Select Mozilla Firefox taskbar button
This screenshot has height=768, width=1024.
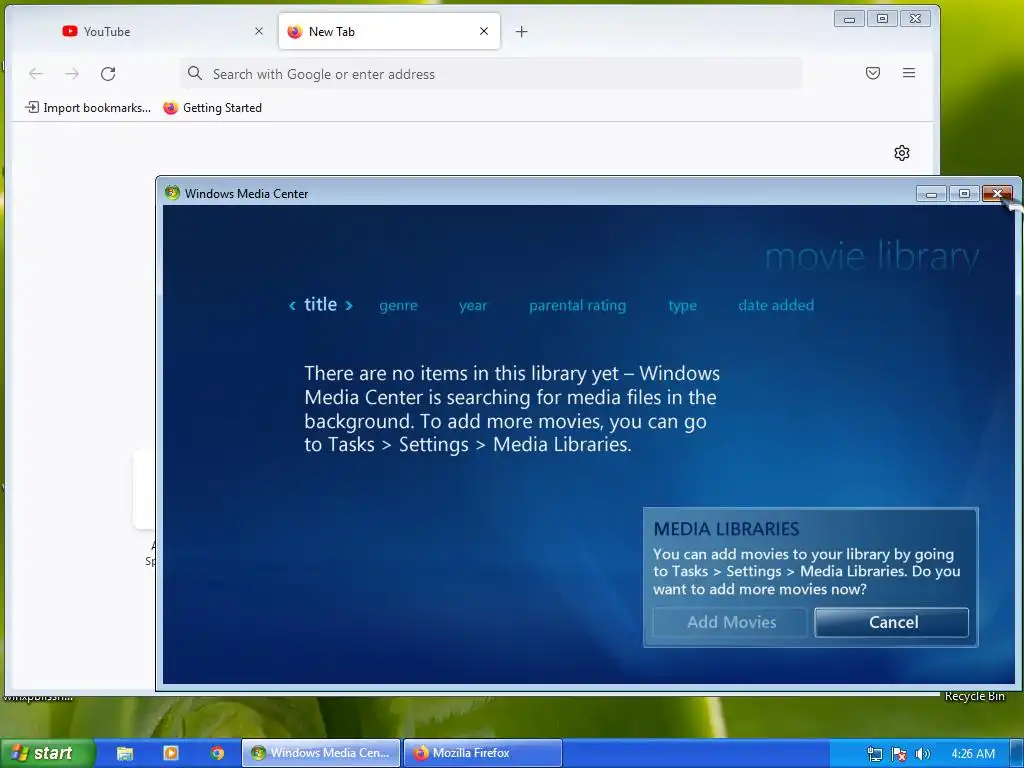click(x=483, y=753)
